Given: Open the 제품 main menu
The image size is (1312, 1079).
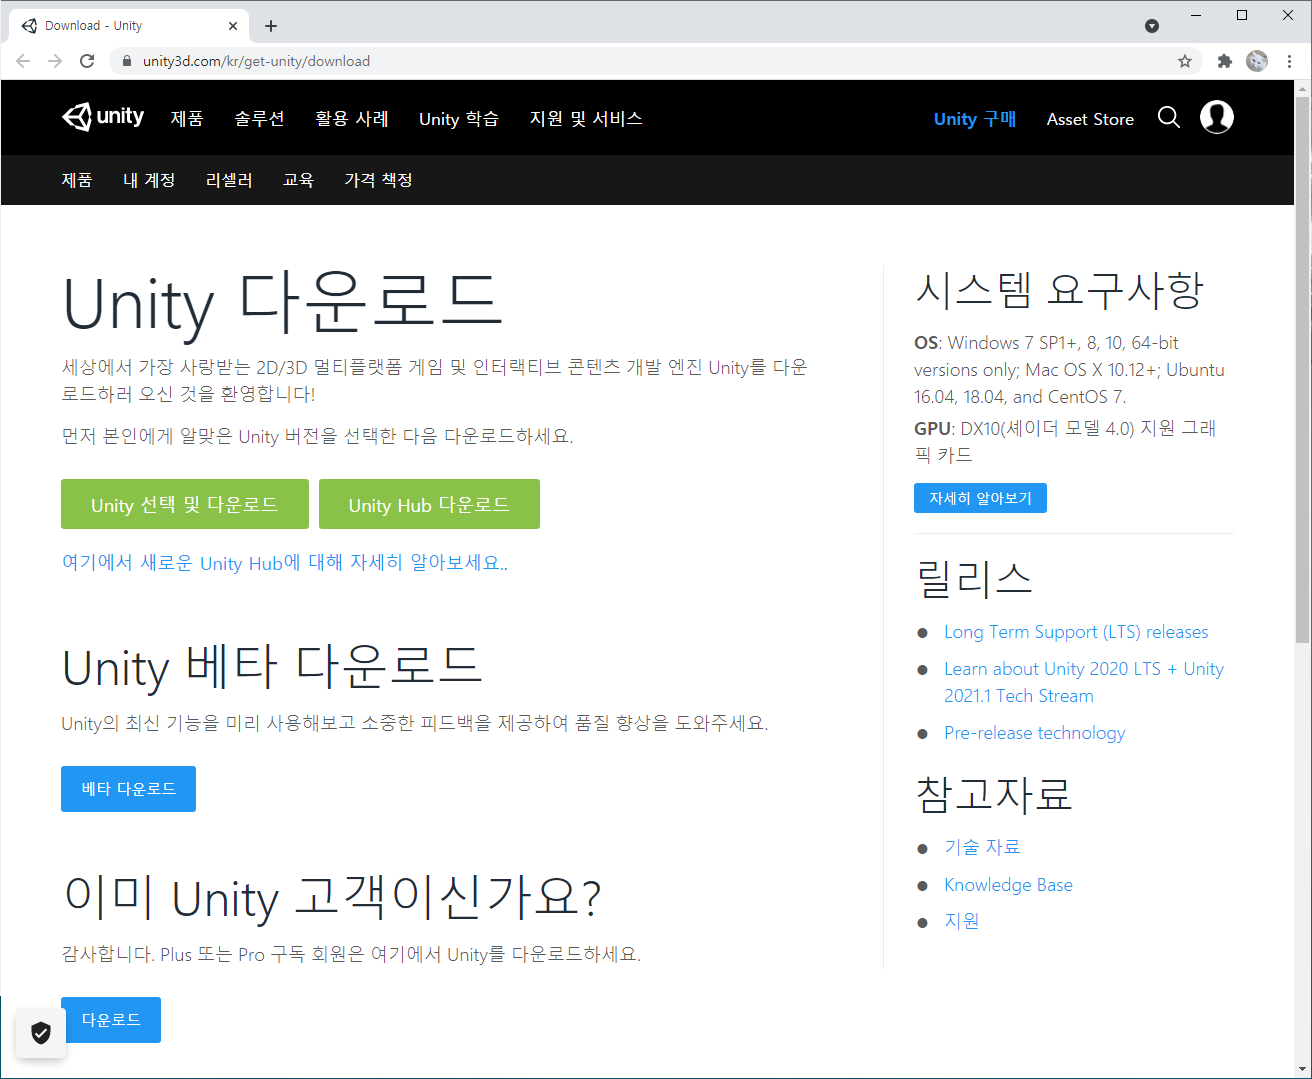Looking at the screenshot, I should point(187,119).
